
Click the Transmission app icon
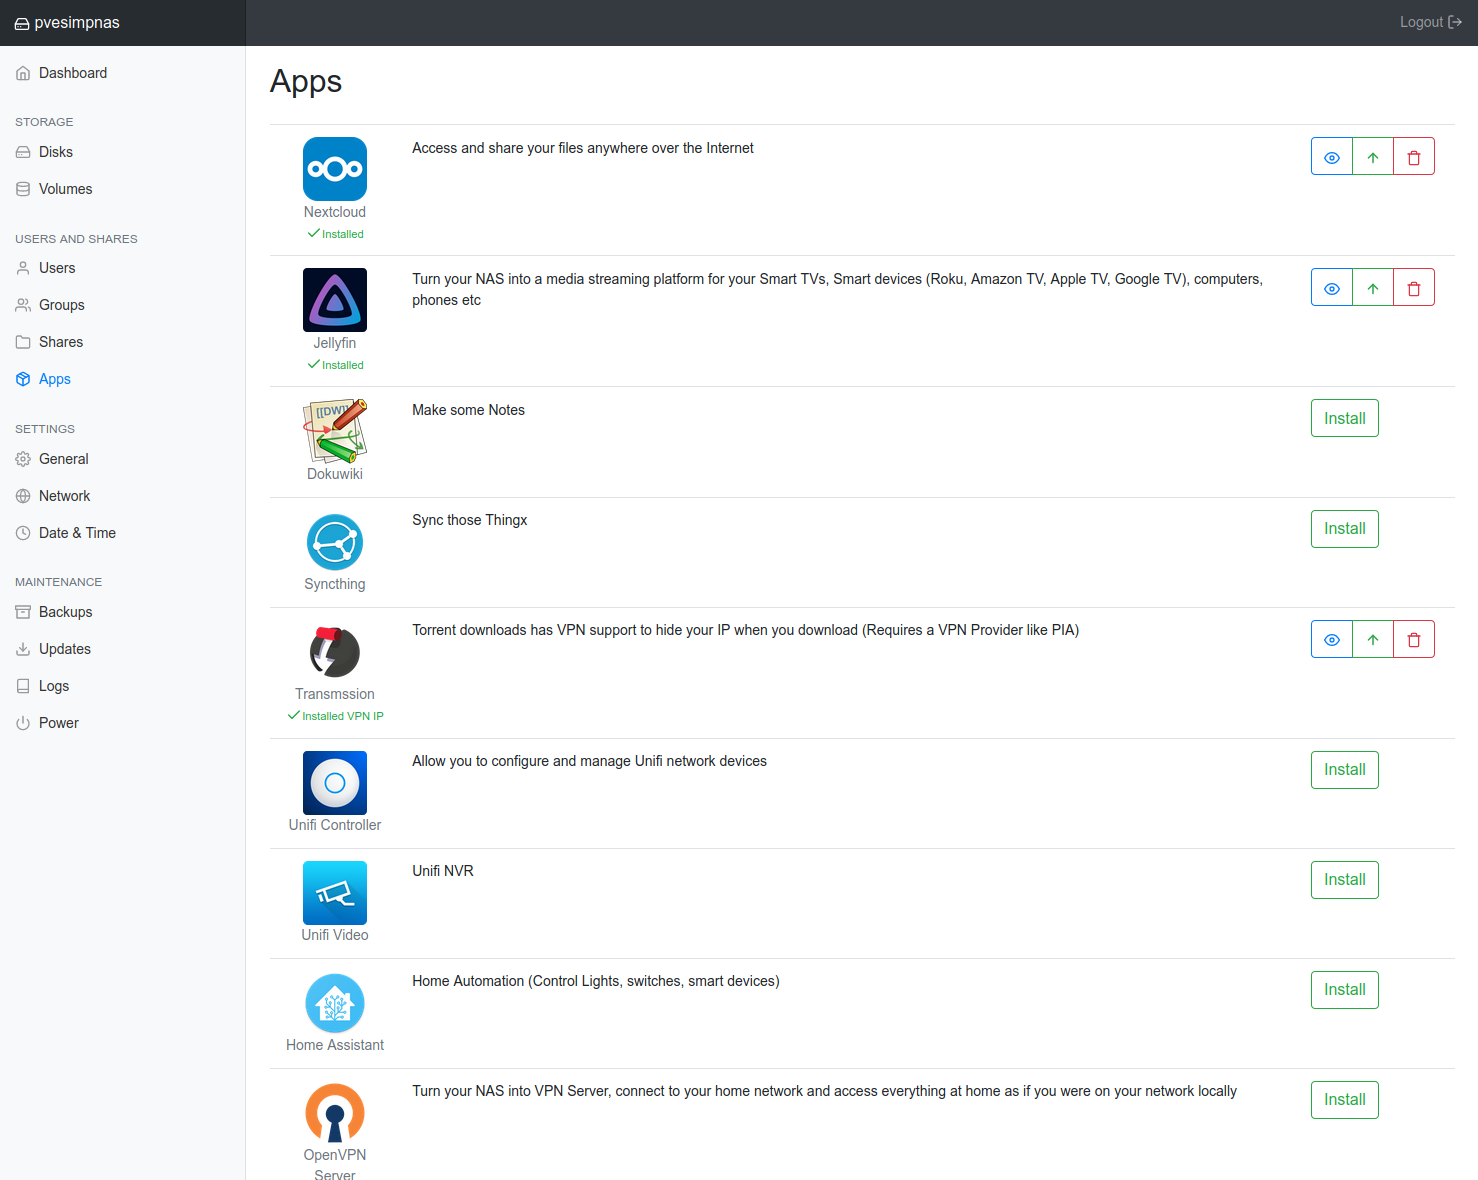(334, 652)
